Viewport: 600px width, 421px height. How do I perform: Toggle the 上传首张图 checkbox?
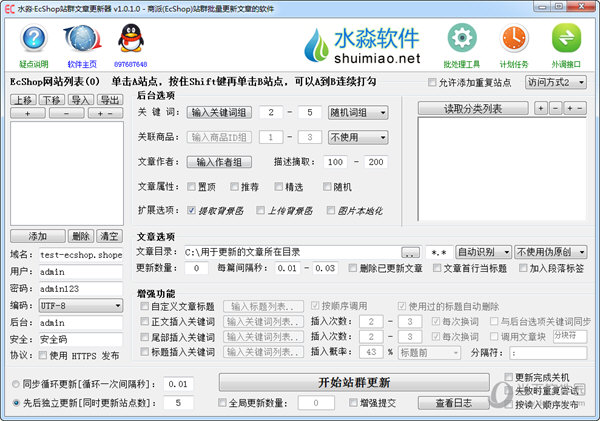(260, 210)
